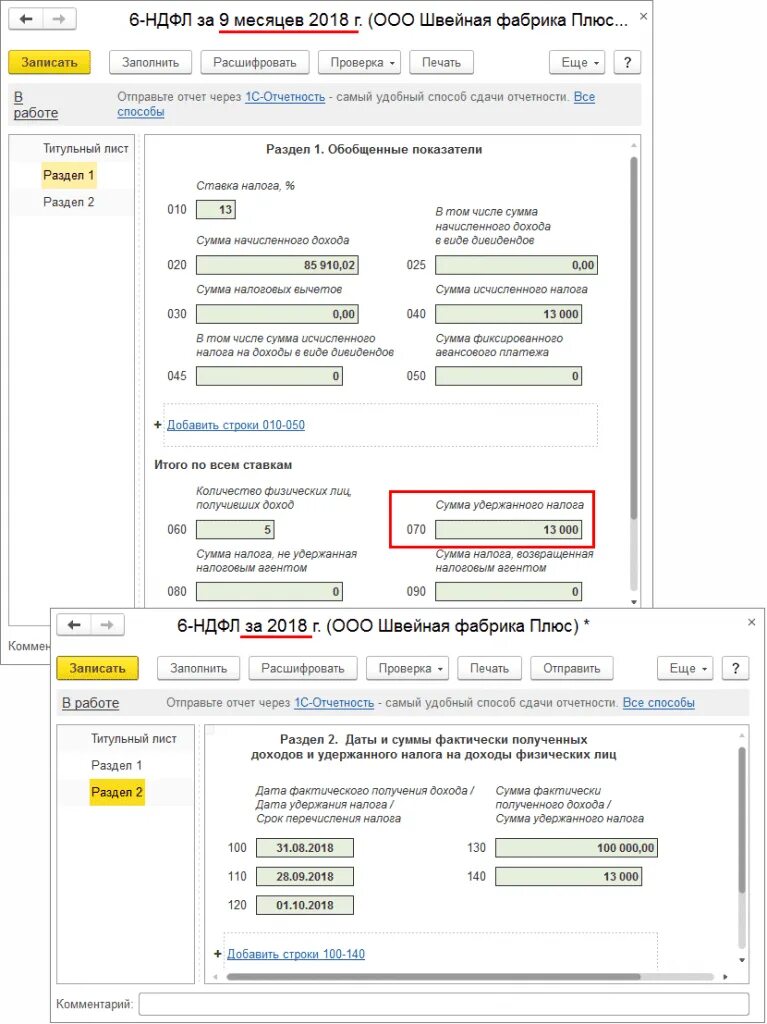Click scroll-up arrow in 9-month window

pyautogui.click(x=633, y=145)
